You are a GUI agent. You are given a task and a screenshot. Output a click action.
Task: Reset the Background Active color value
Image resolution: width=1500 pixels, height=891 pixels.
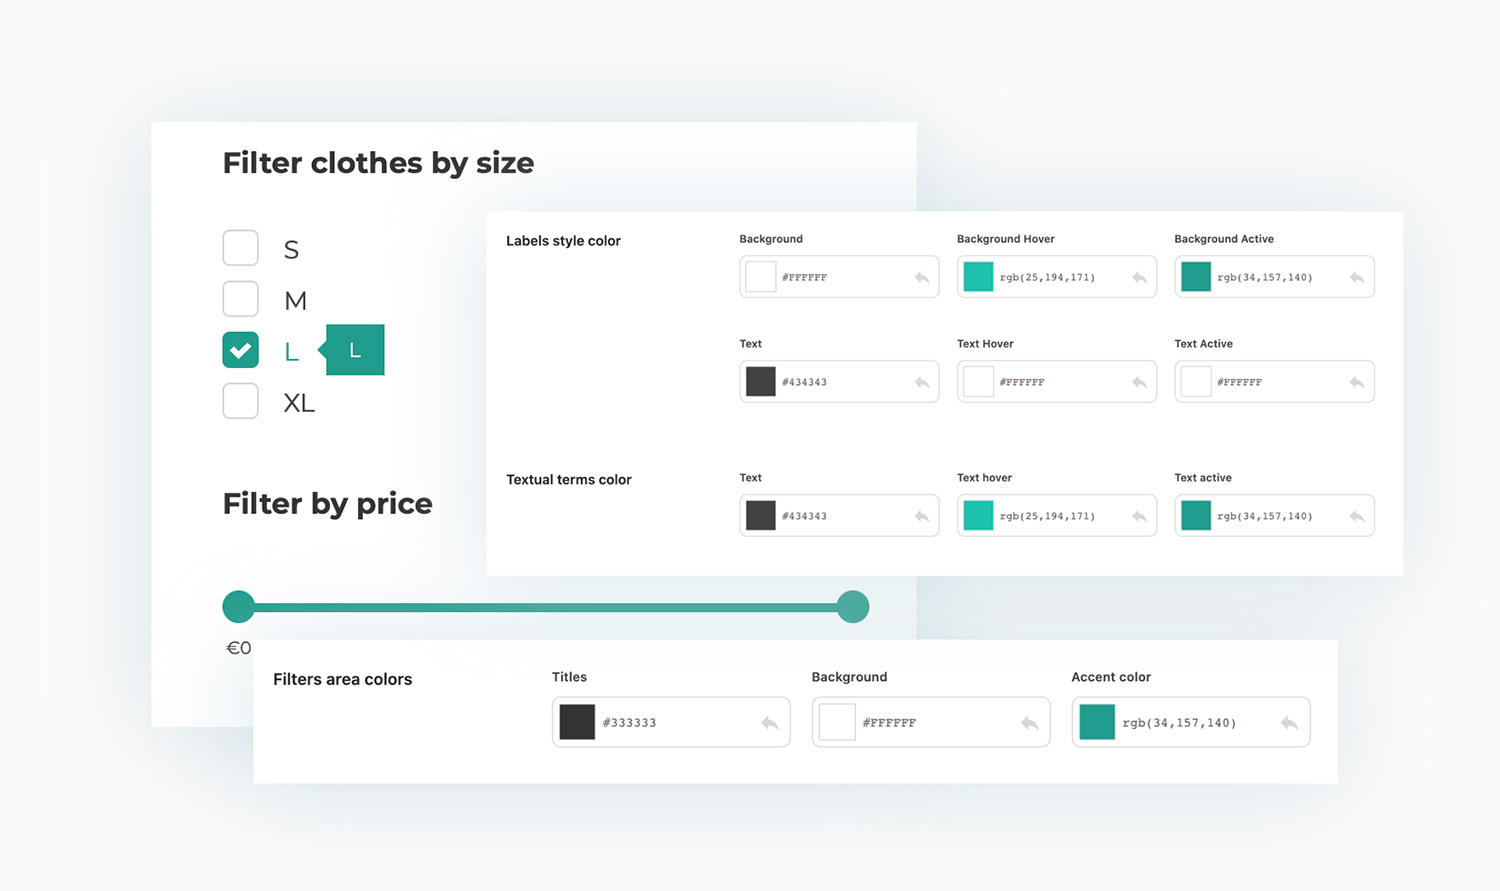(1356, 278)
